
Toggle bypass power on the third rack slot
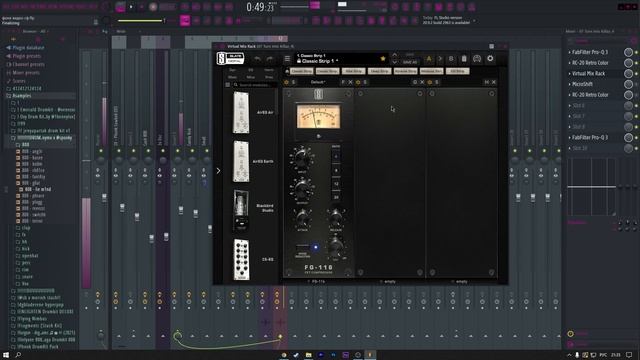point(429,82)
